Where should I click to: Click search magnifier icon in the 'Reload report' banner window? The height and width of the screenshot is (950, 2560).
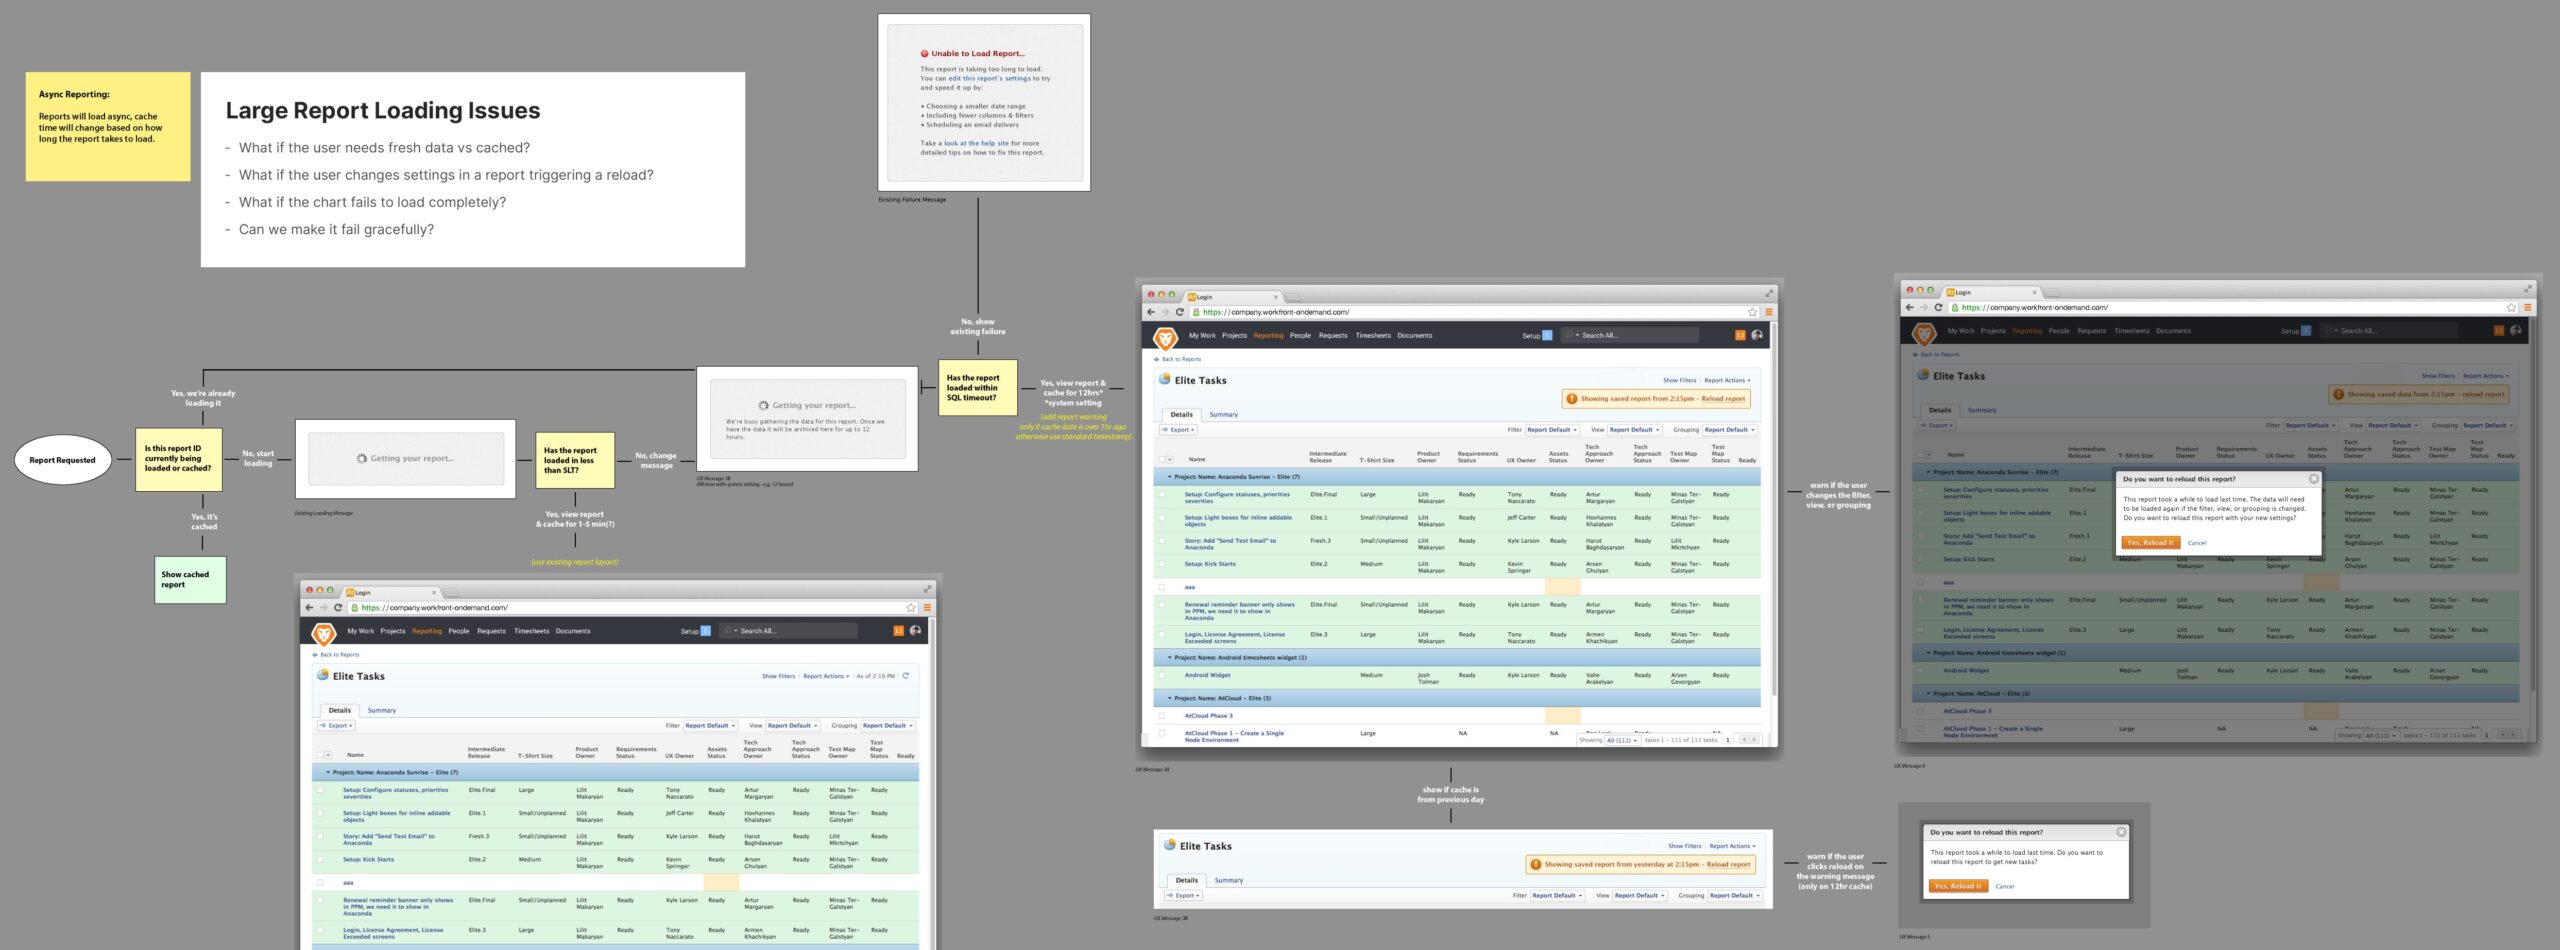tap(1570, 336)
